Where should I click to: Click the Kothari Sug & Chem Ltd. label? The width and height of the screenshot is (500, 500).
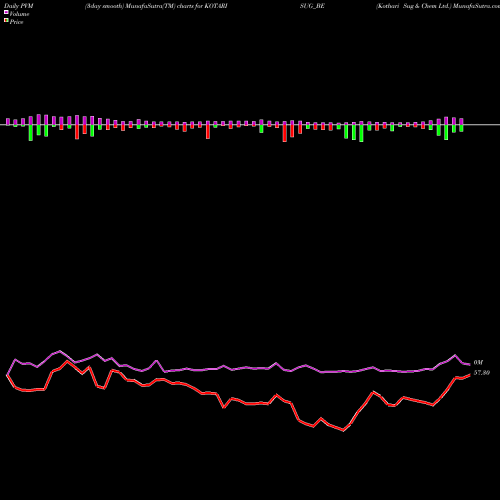(x=413, y=6)
